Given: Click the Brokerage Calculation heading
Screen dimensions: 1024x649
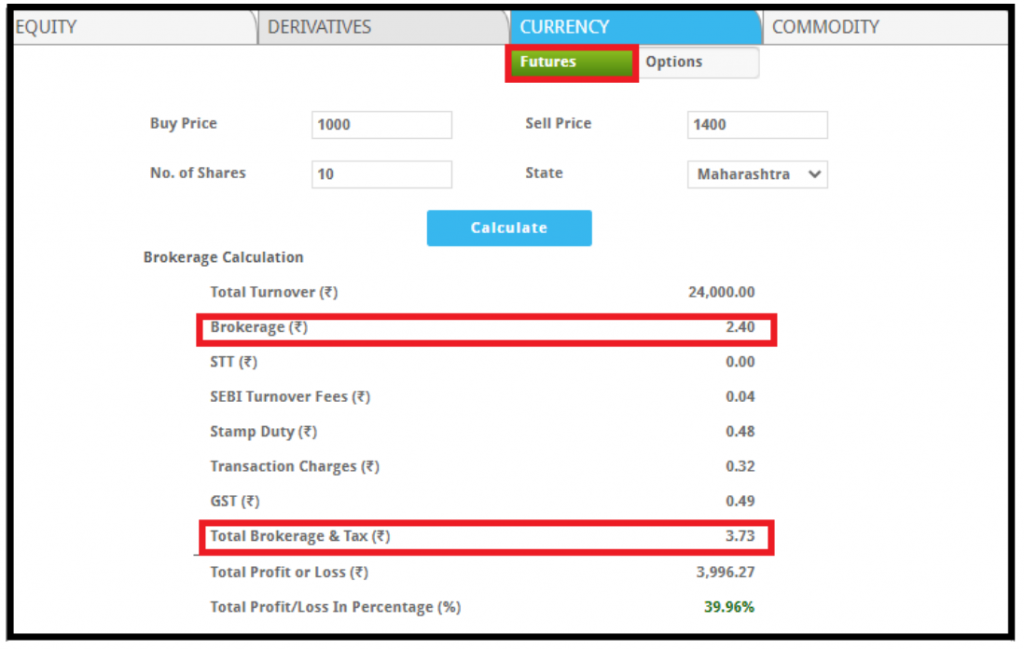Looking at the screenshot, I should pos(223,257).
